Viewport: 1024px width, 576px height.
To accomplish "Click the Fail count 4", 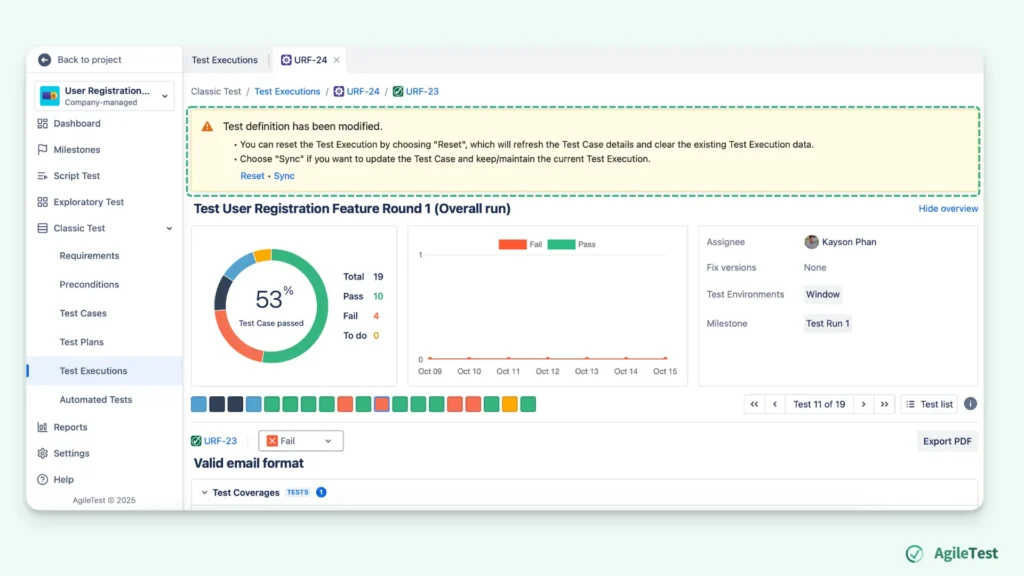I will point(376,316).
